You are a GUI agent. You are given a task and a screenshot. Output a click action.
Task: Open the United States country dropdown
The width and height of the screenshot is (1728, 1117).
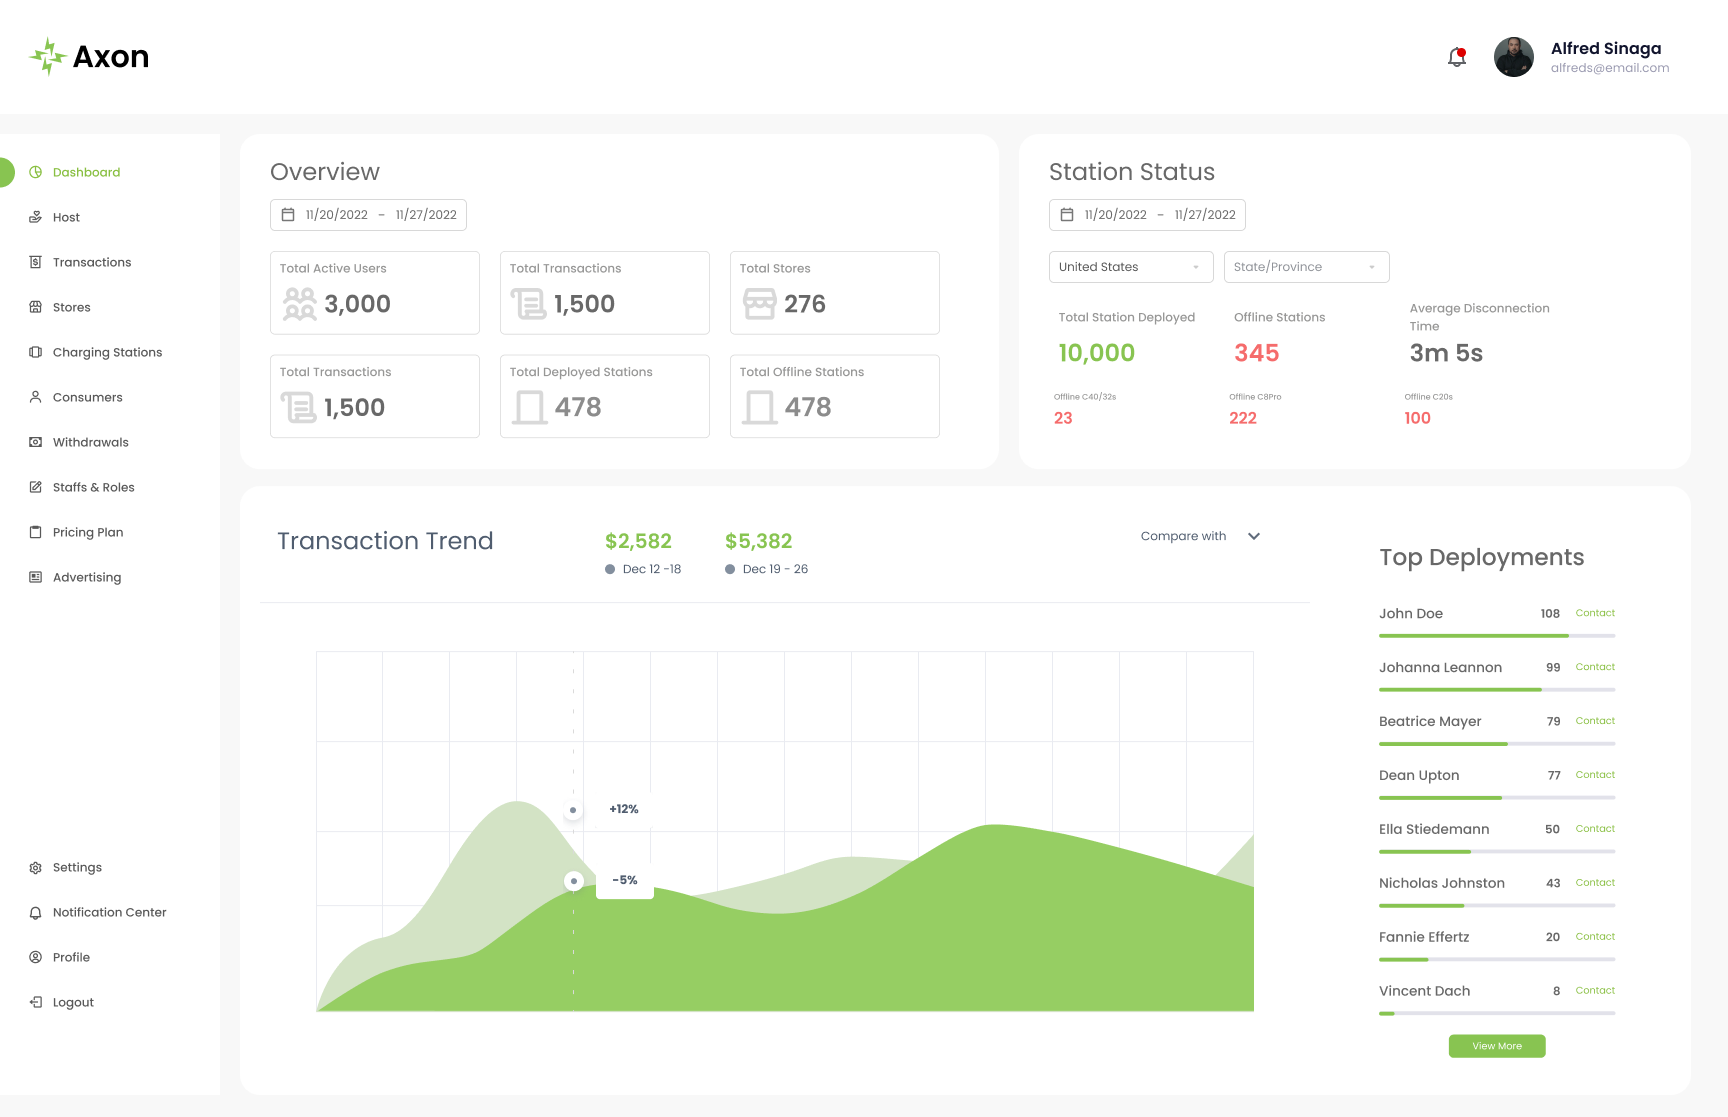[1131, 267]
